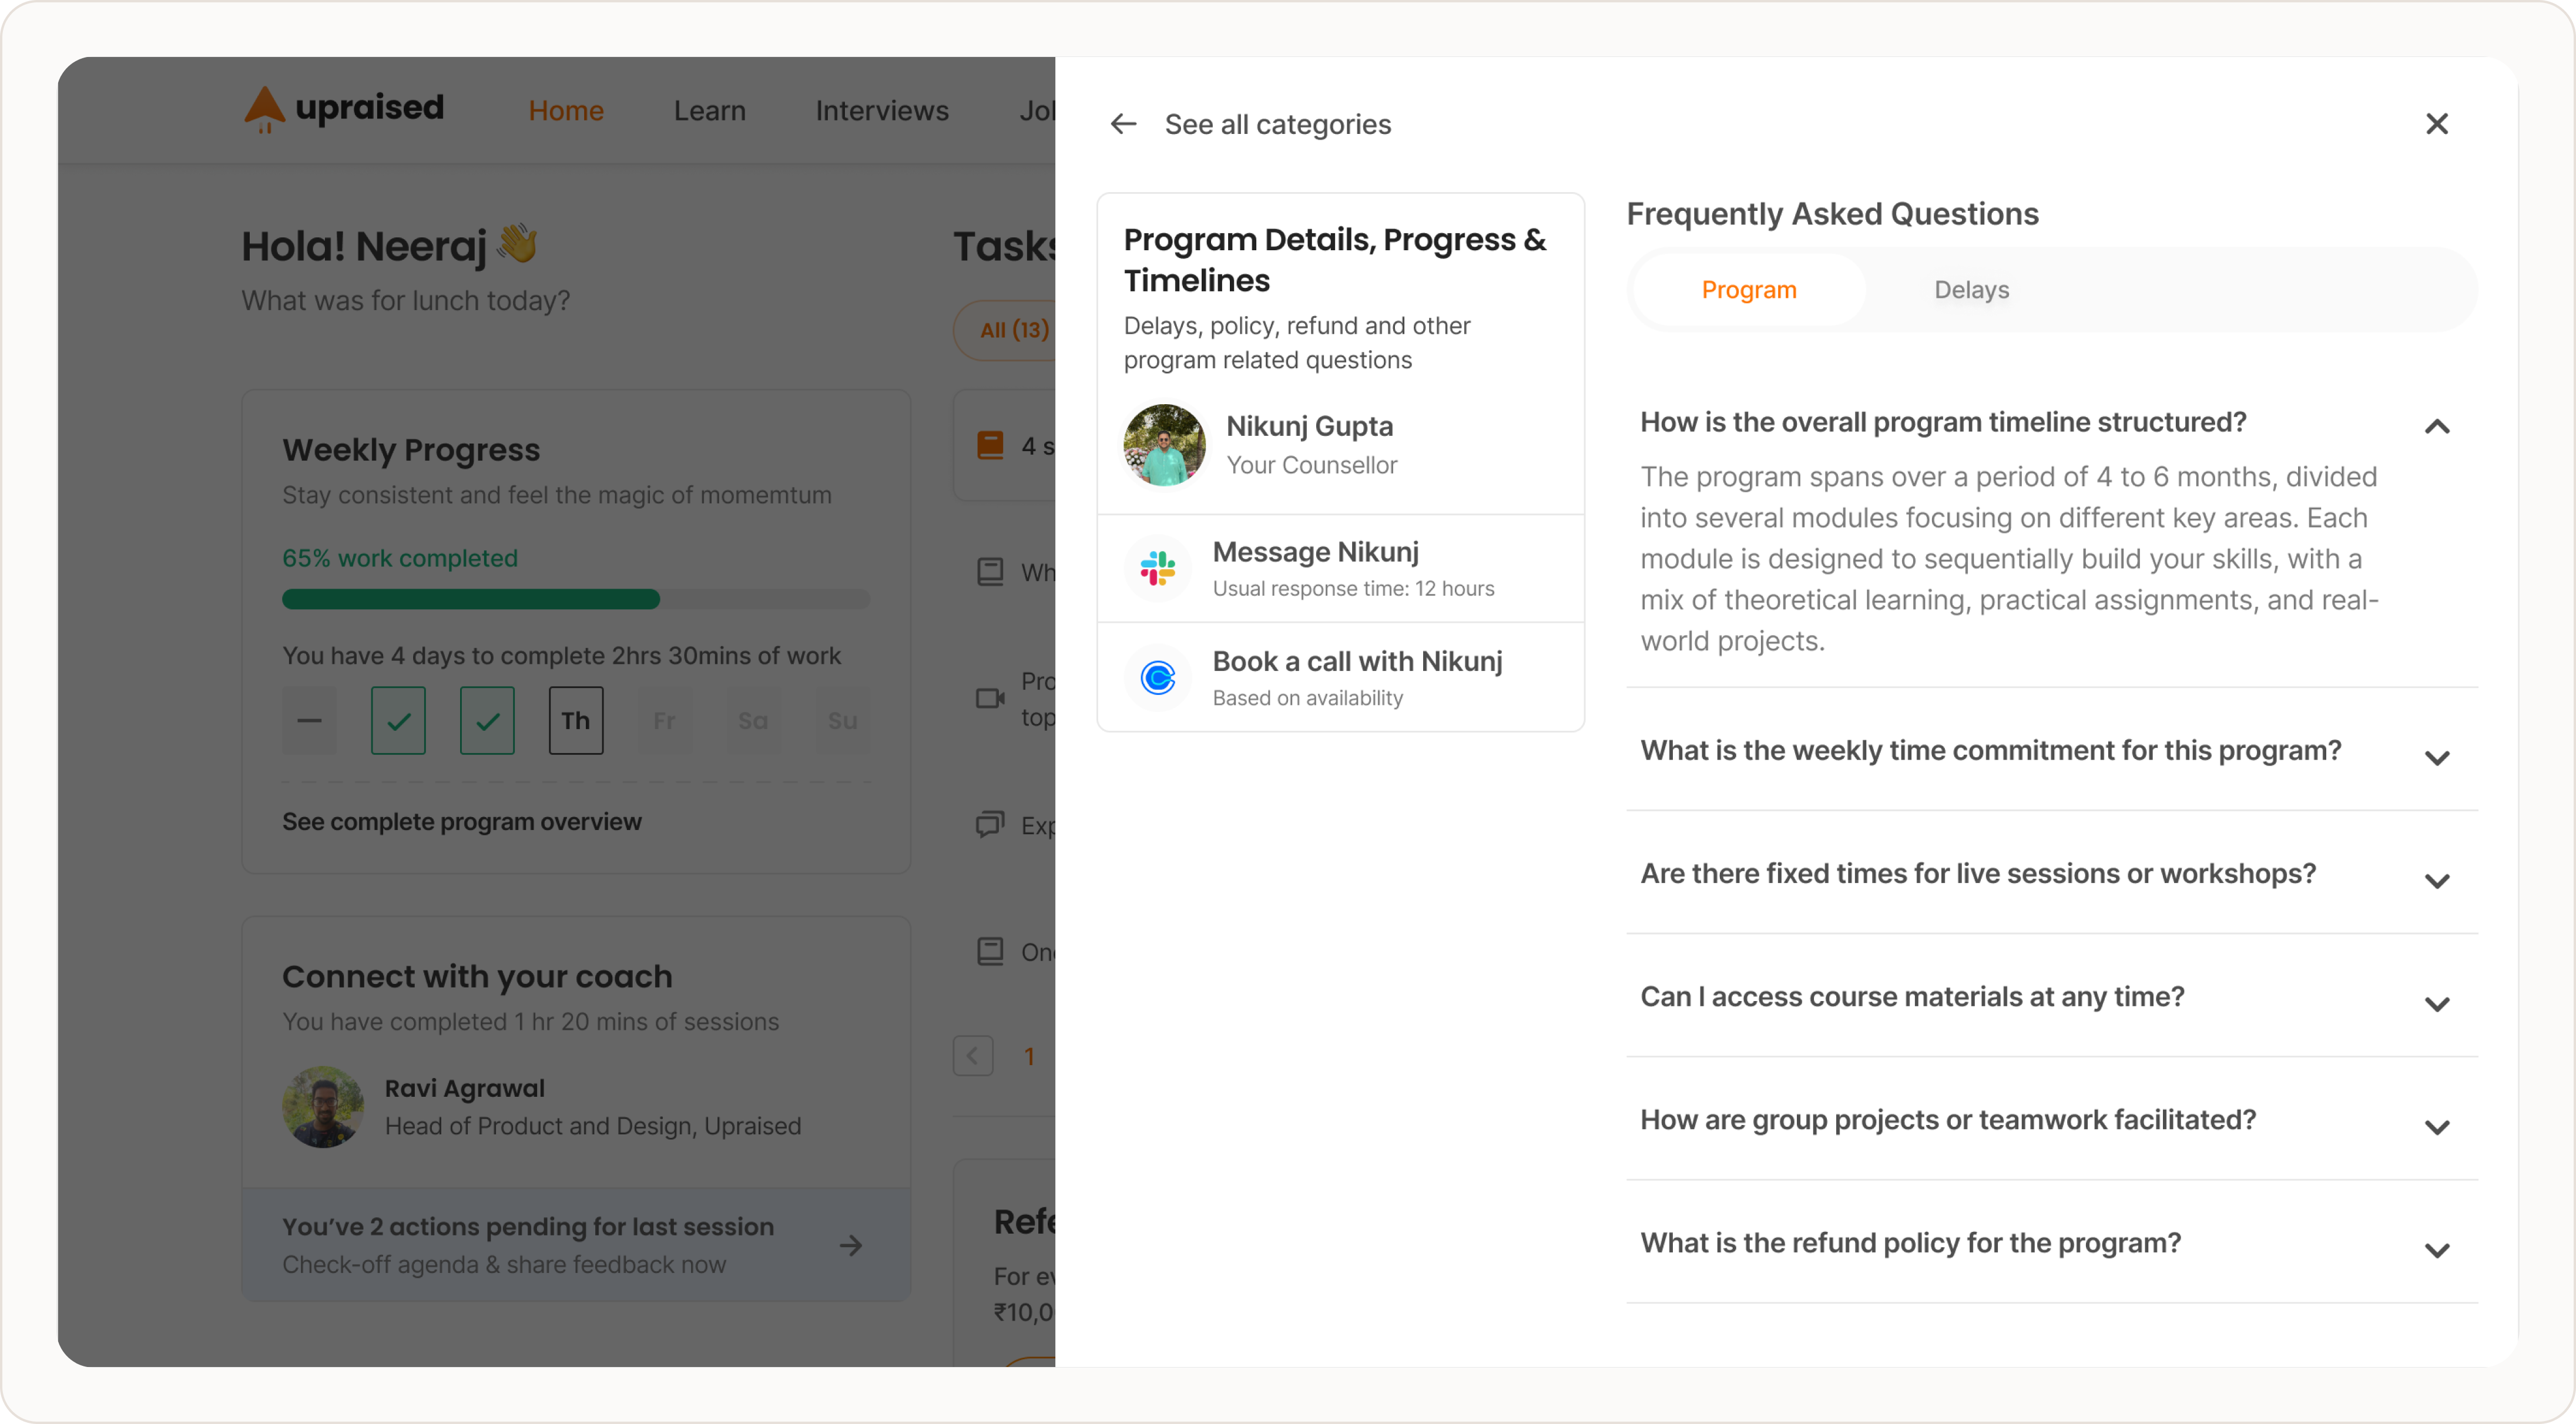The height and width of the screenshot is (1424, 2576).
Task: Collapse the overall program timeline question
Action: point(2437,427)
